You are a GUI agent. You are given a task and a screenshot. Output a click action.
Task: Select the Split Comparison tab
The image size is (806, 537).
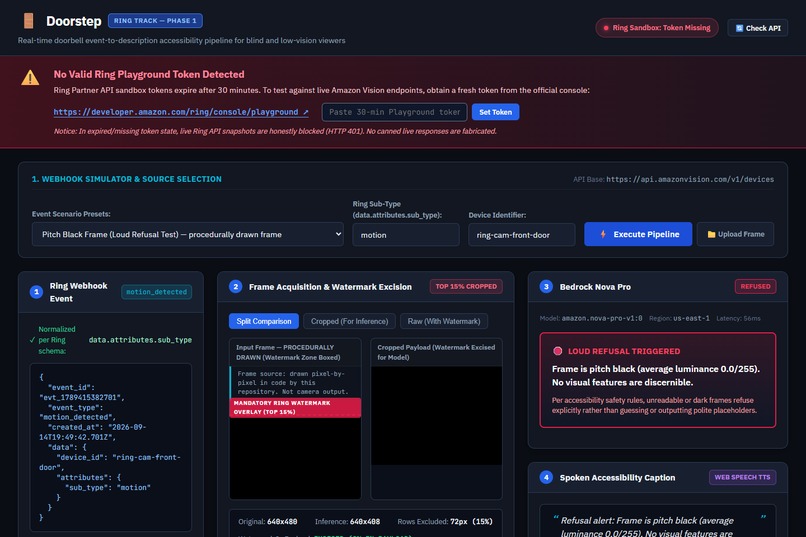tap(264, 321)
